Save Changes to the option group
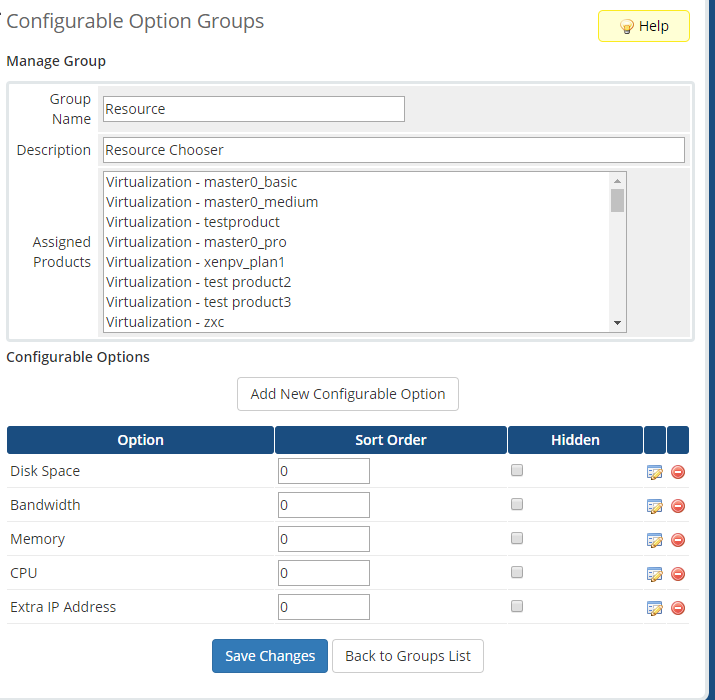This screenshot has height=700, width=715. point(269,656)
